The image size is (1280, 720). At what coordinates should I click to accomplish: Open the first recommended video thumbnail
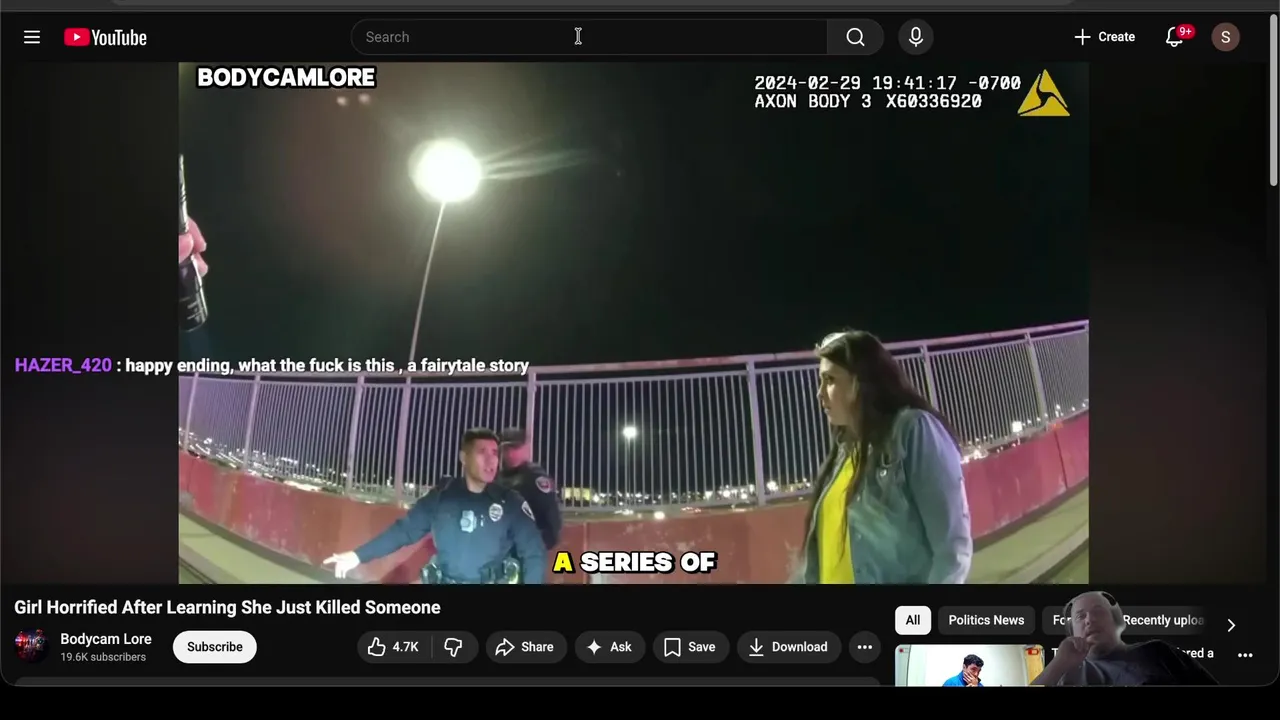[x=970, y=666]
